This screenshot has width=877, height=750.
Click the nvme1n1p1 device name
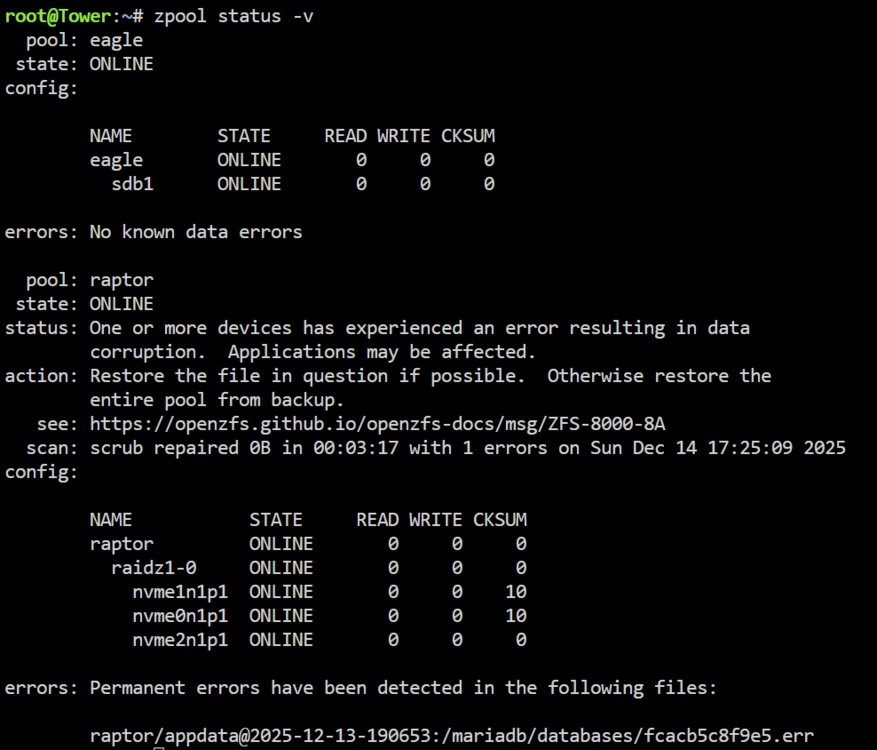click(x=180, y=592)
